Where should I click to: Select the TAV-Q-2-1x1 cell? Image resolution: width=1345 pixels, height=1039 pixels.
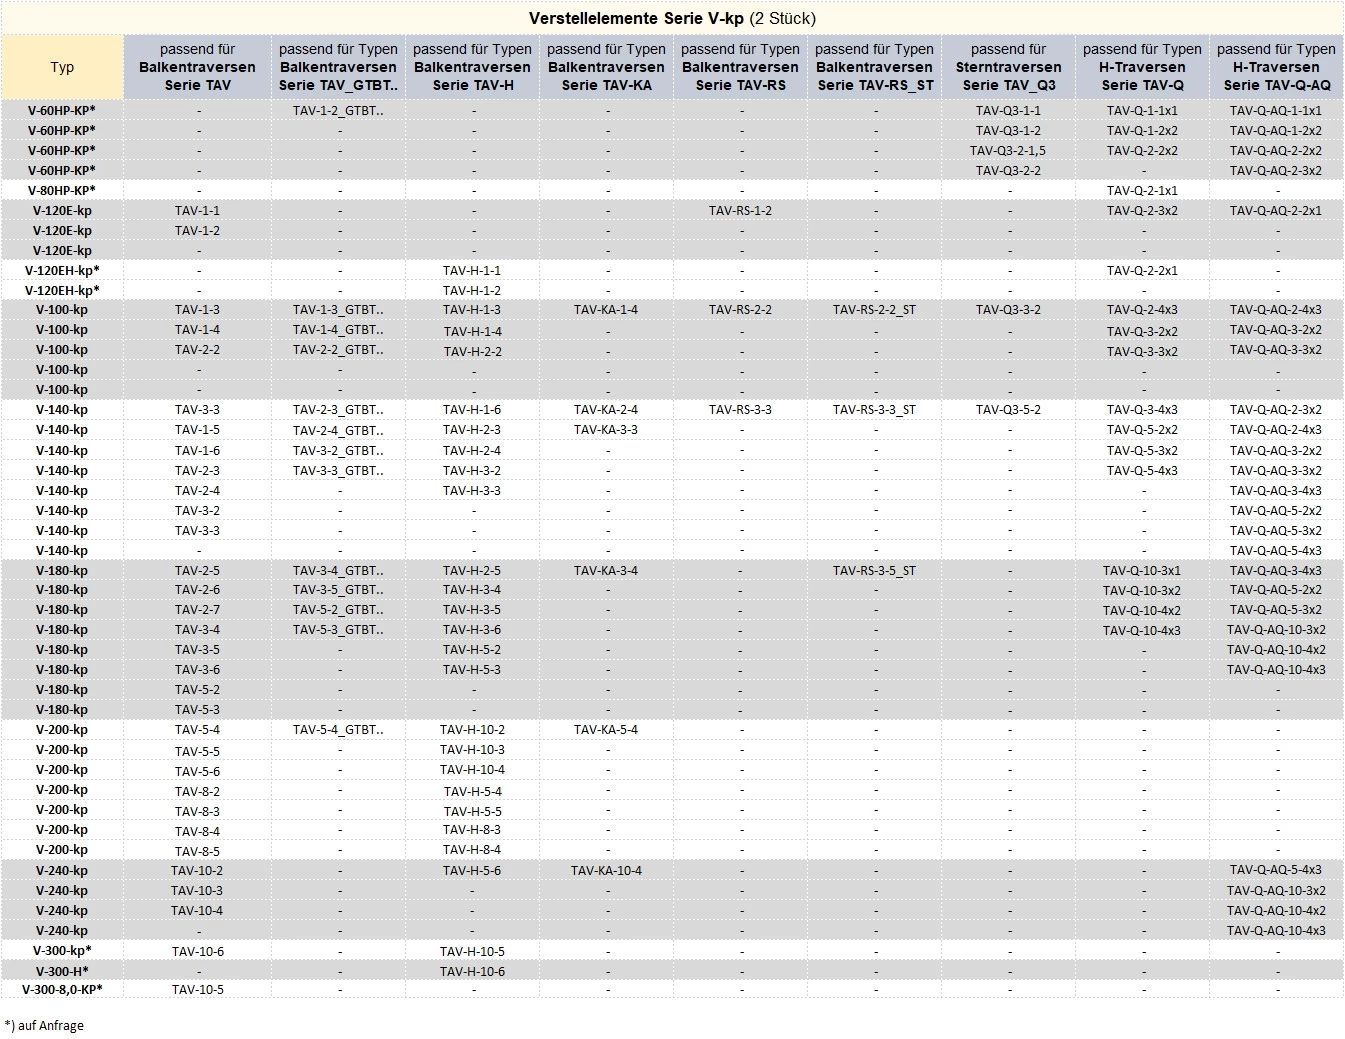1142,190
